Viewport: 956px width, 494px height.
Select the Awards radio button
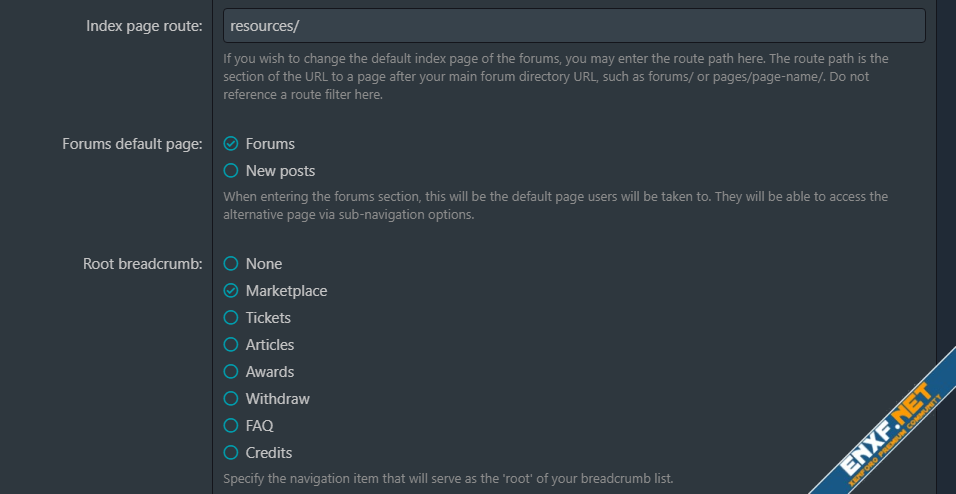point(231,372)
